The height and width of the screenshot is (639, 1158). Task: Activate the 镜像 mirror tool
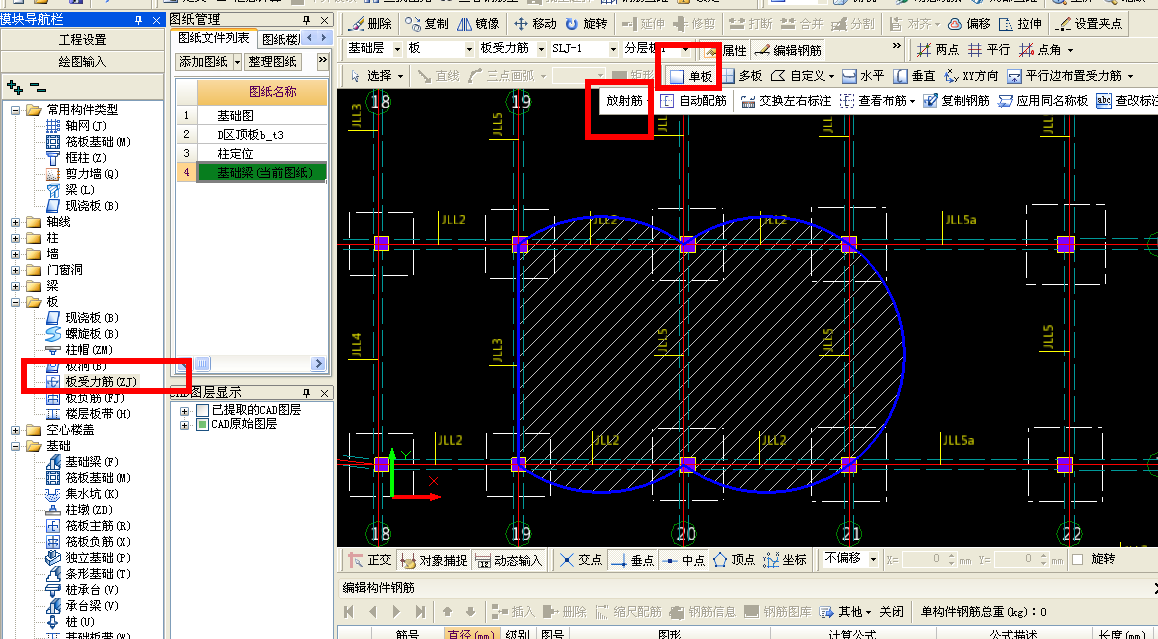pos(479,24)
